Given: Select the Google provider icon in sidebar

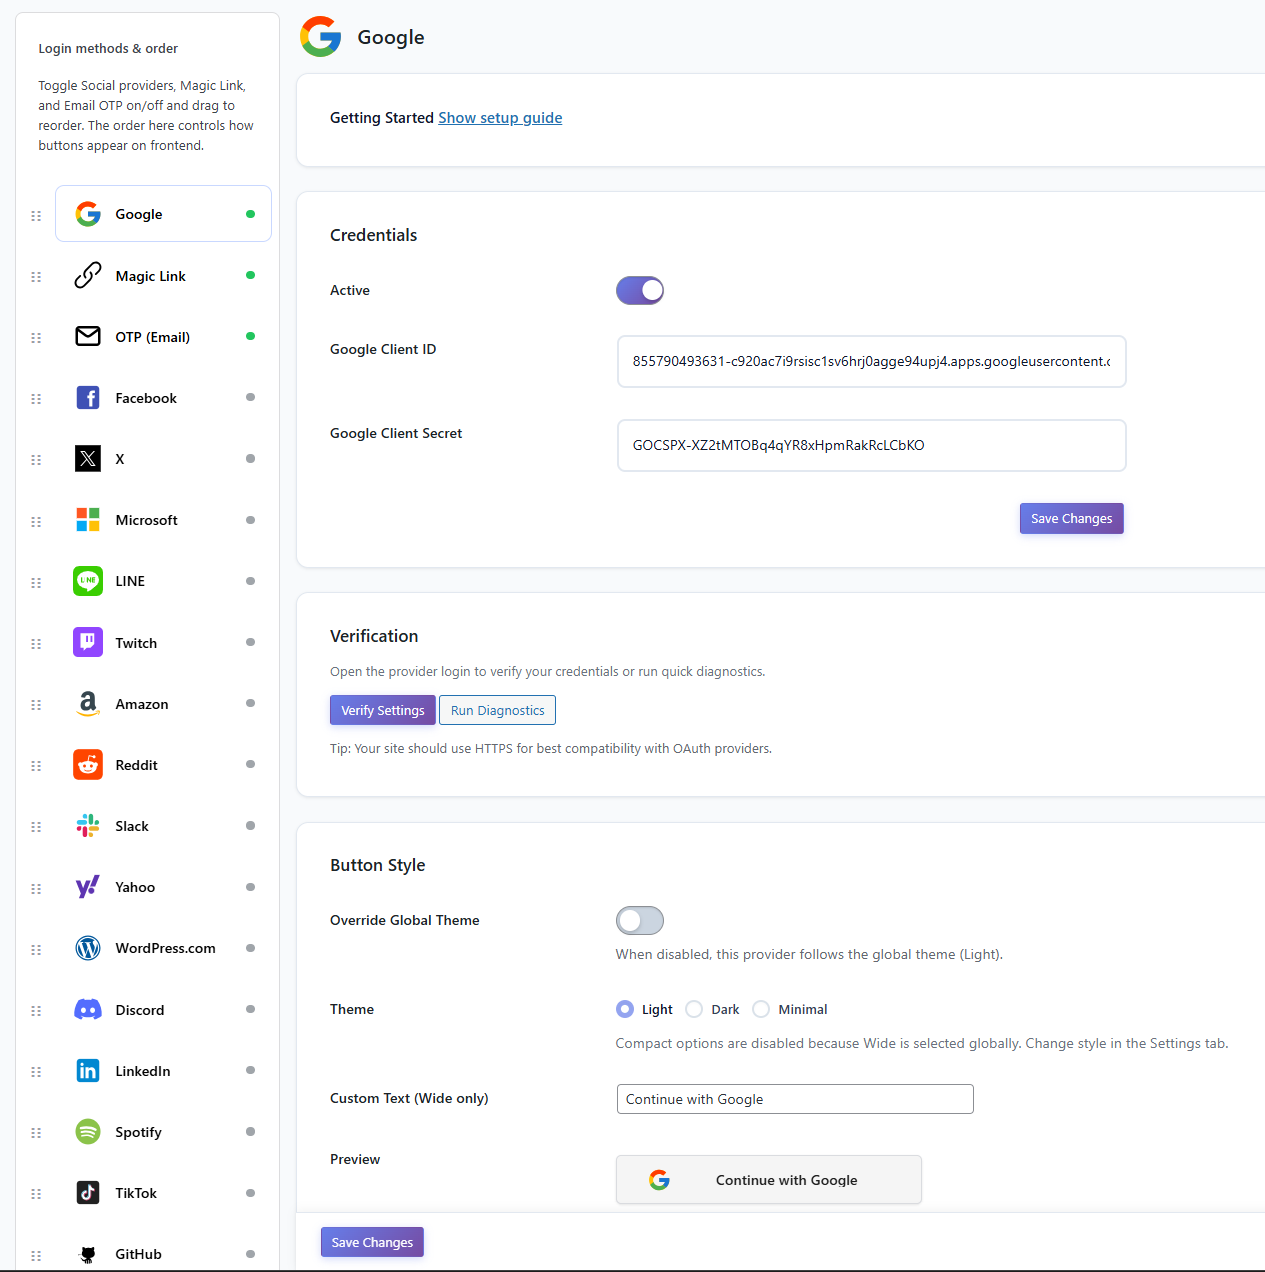Looking at the screenshot, I should 88,214.
